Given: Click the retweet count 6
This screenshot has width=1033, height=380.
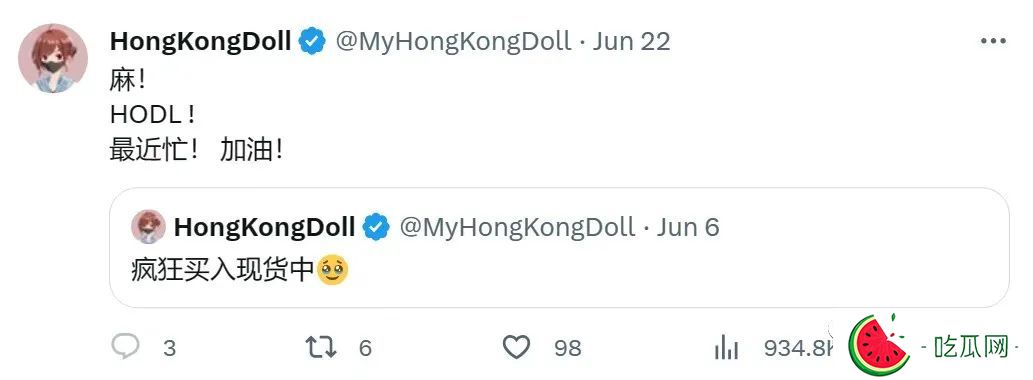Looking at the screenshot, I should (365, 348).
